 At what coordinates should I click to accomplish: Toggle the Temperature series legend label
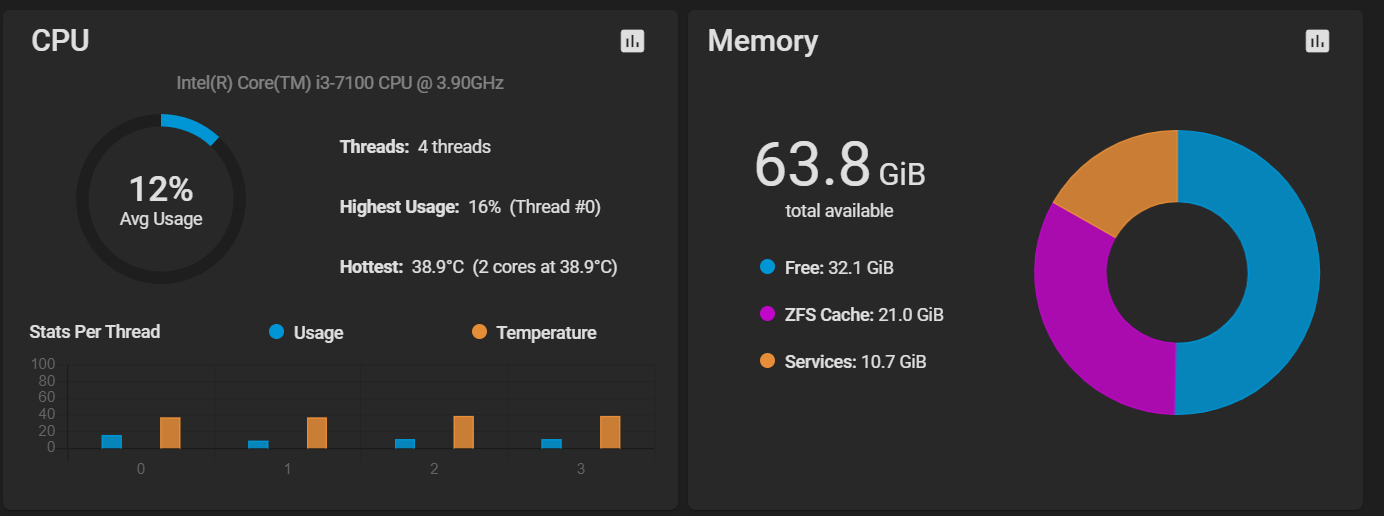546,333
